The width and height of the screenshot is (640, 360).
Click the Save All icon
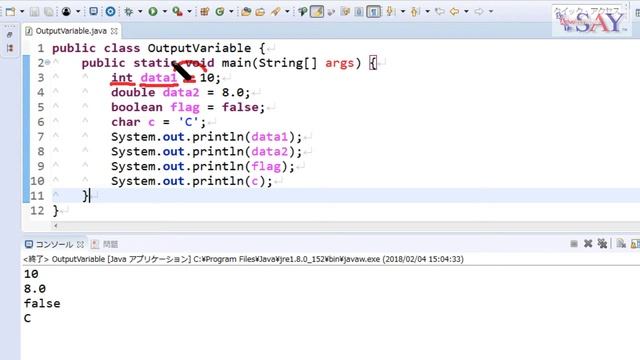pos(49,12)
